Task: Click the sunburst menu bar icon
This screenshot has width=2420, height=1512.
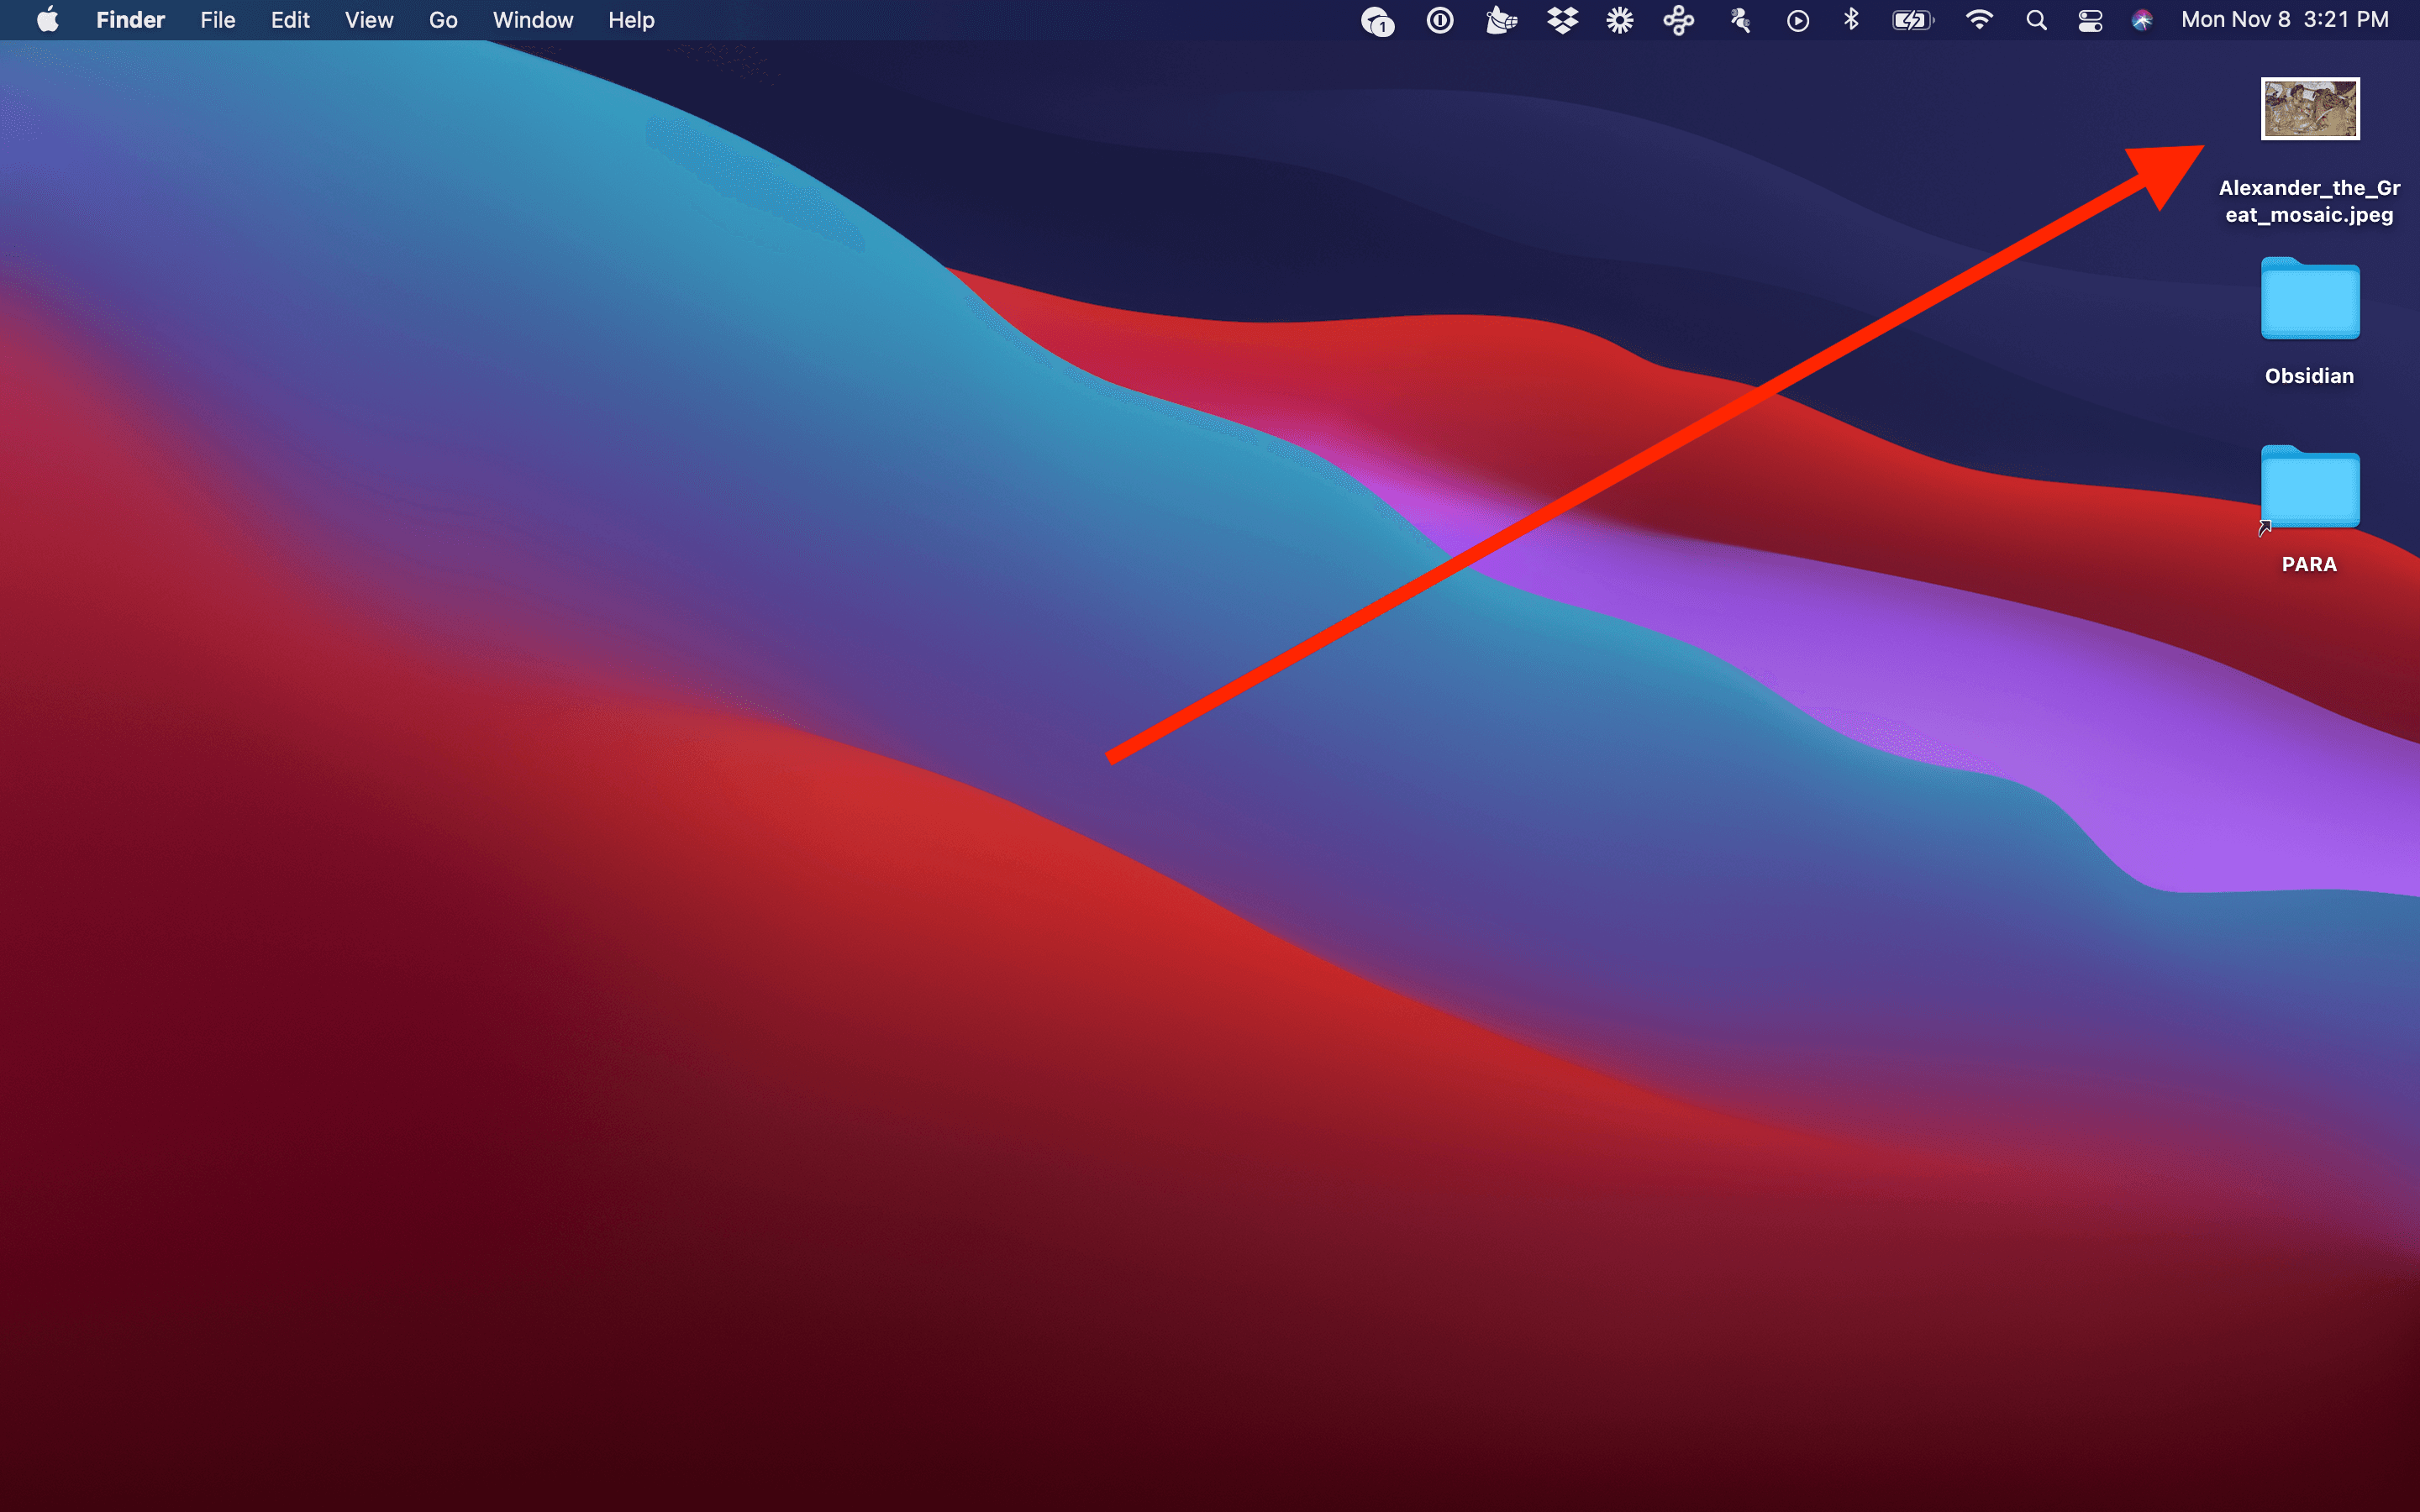Action: tap(1620, 20)
